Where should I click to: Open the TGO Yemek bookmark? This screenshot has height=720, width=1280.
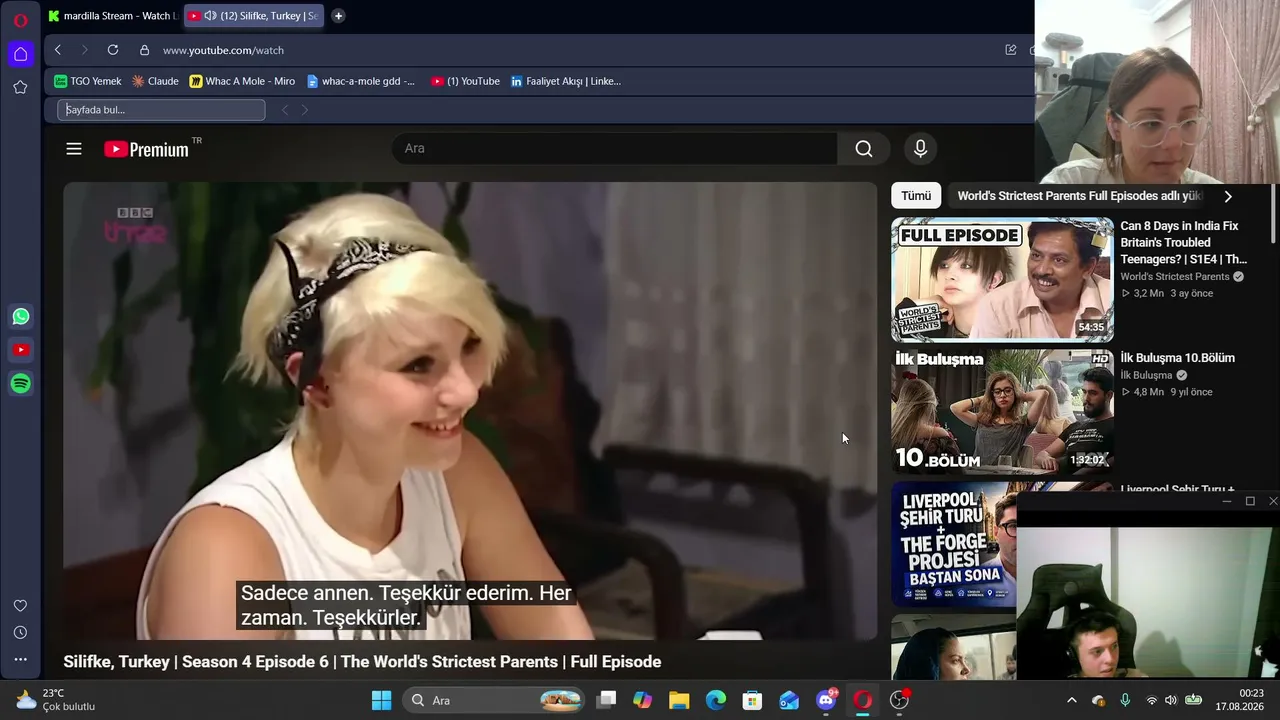(88, 81)
